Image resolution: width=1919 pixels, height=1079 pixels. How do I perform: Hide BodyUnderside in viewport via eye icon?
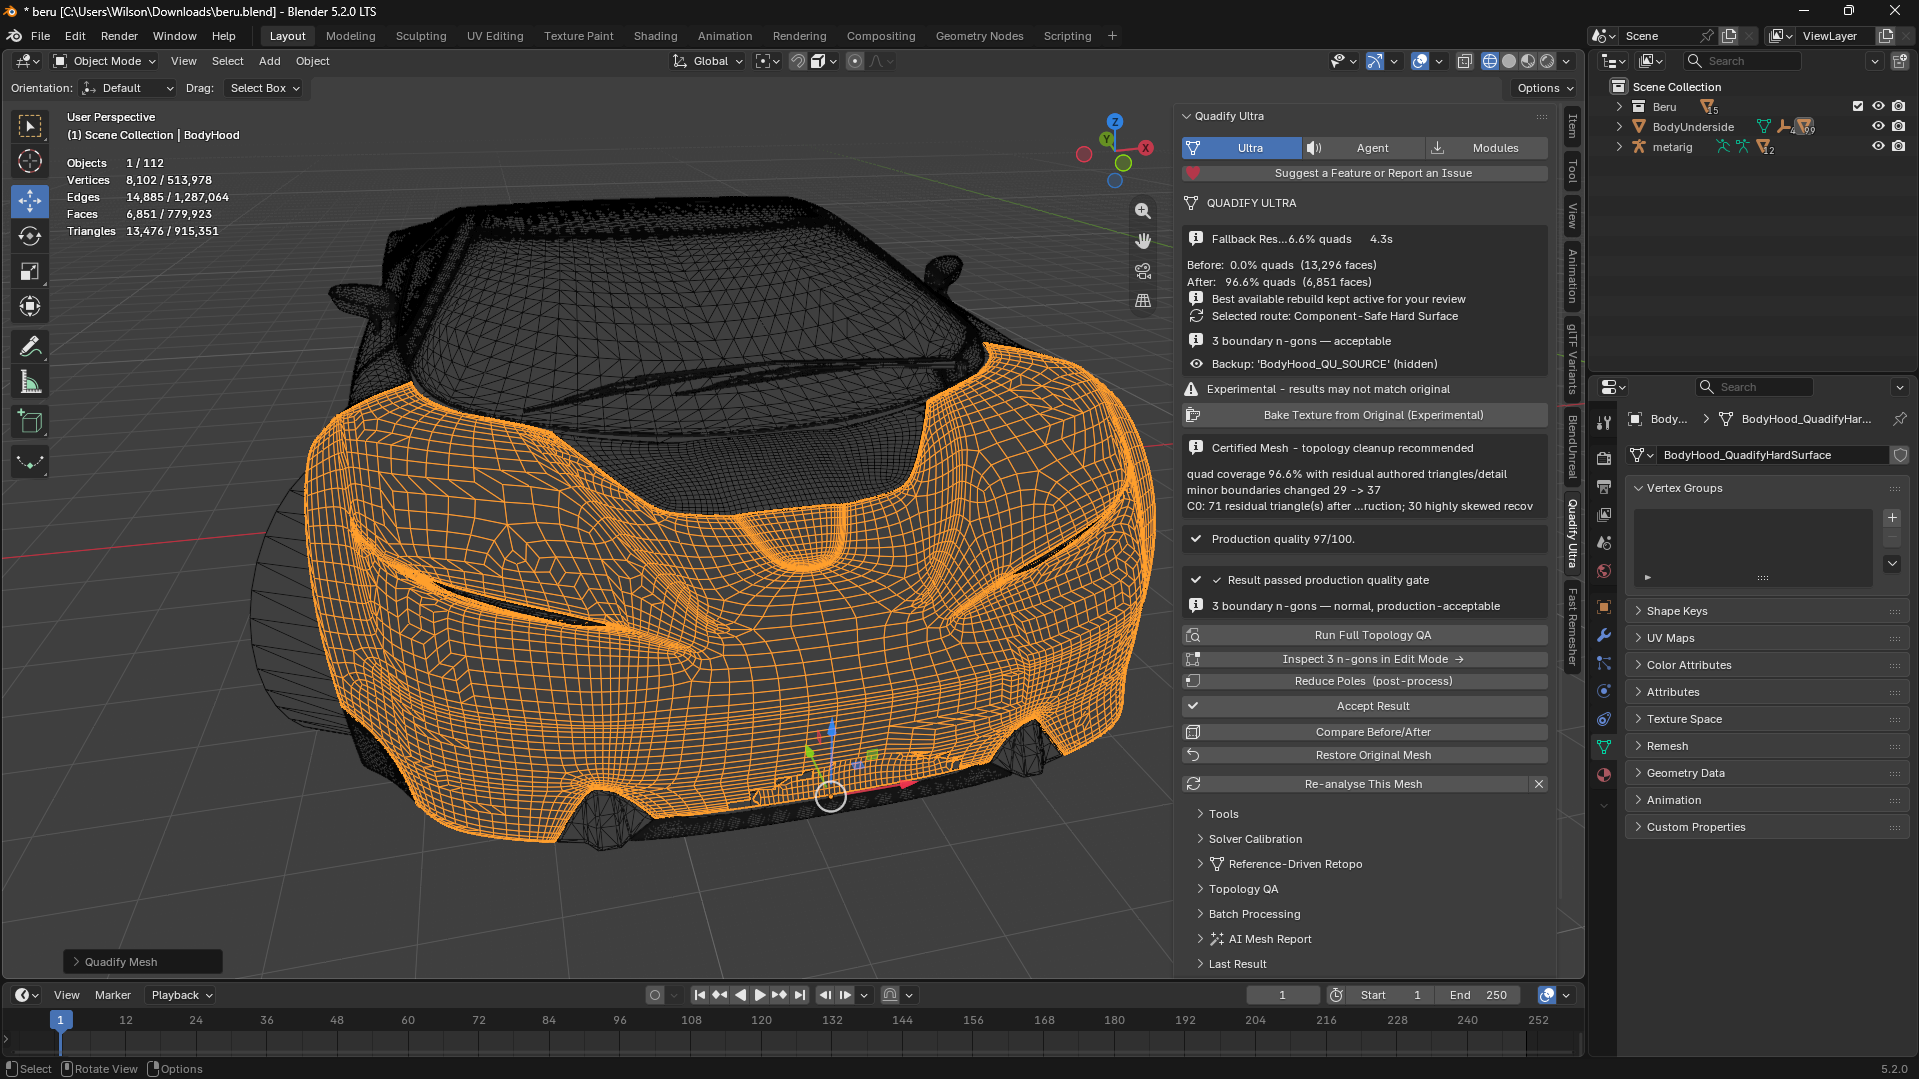tap(1878, 127)
